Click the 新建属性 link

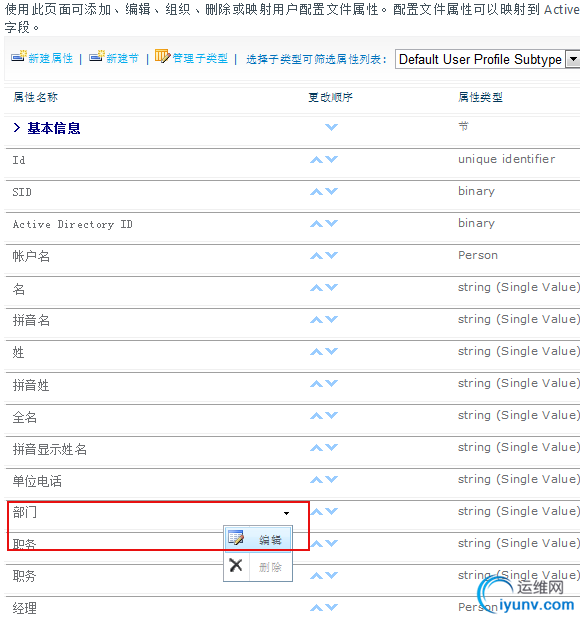(51, 59)
